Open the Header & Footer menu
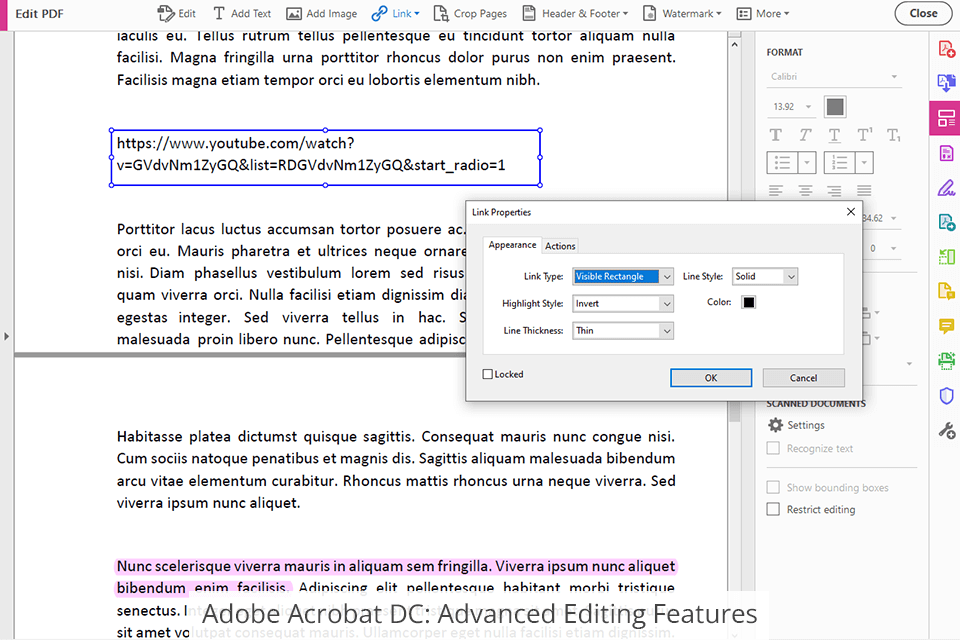Screen dimensions: 960x640 (x=576, y=13)
